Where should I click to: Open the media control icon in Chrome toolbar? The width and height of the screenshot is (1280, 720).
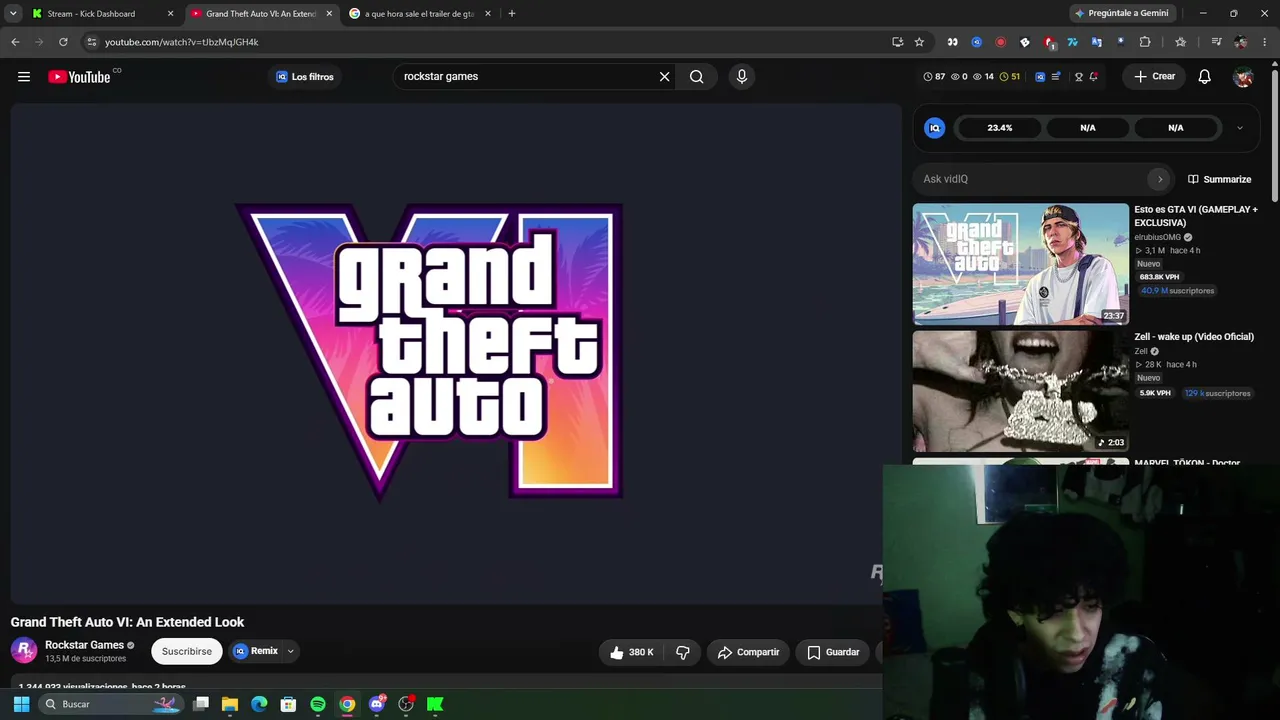coord(1216,42)
